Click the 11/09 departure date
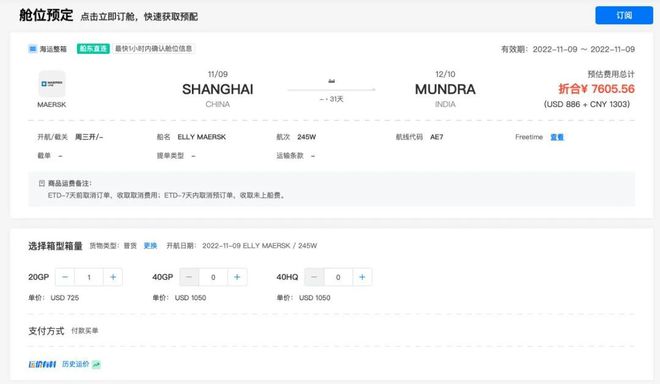660x384 pixels. [218, 74]
